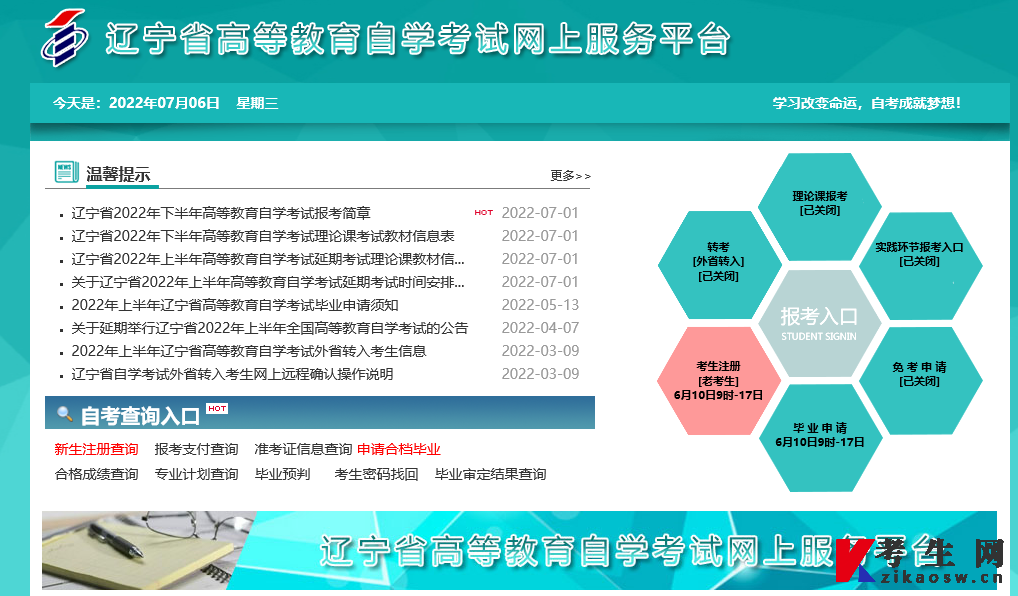The height and width of the screenshot is (596, 1018).
Task: Open 2022年上半年毕业申请须知 notice
Action: pyautogui.click(x=234, y=305)
